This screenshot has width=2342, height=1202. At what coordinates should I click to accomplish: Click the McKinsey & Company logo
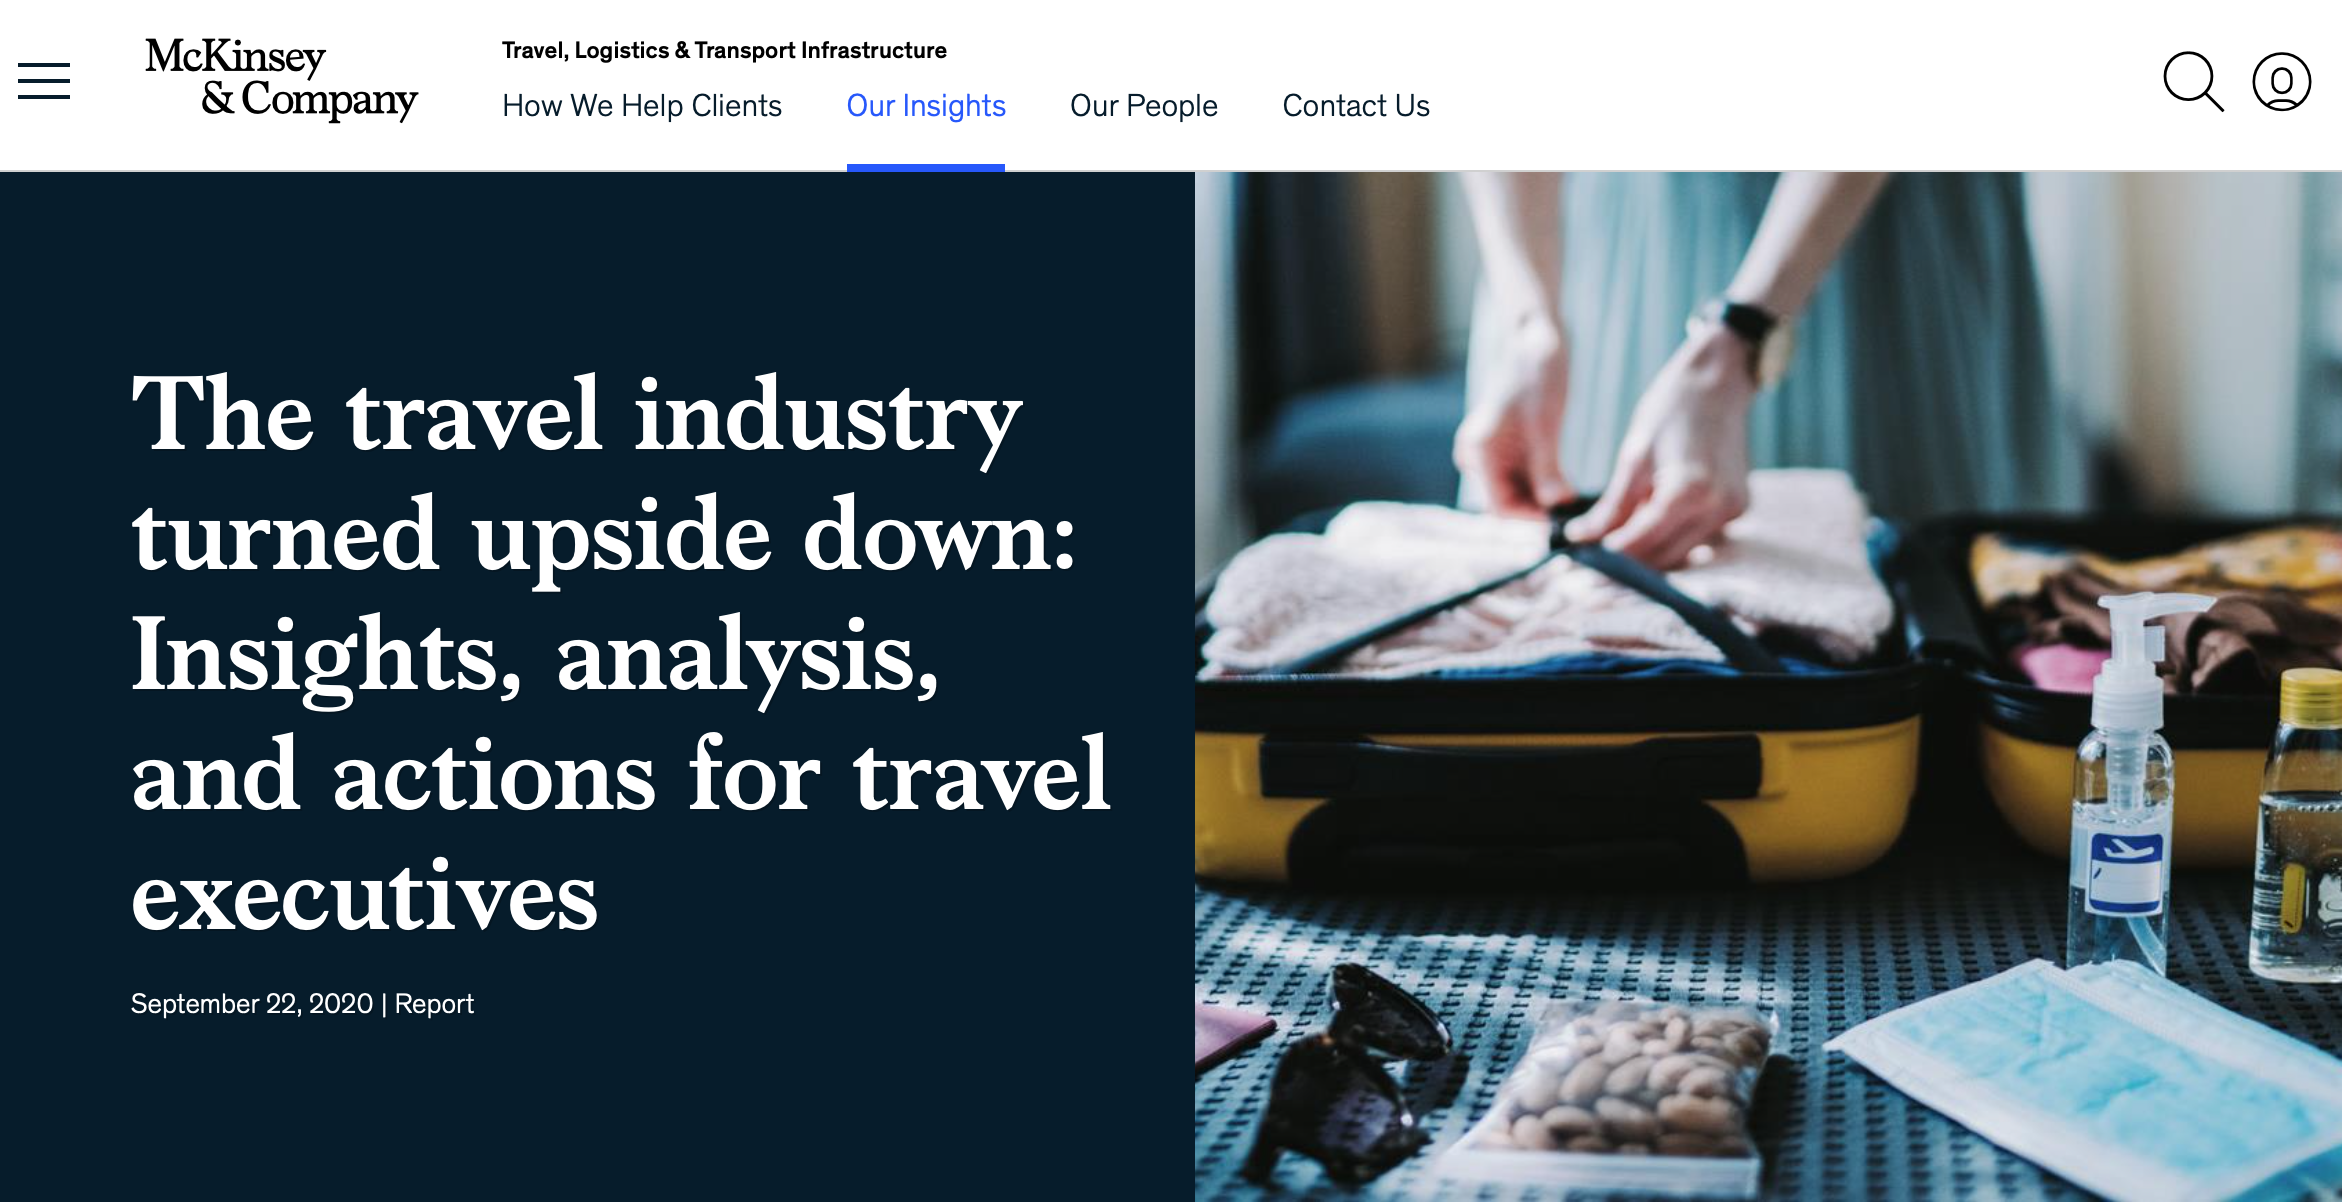click(281, 79)
